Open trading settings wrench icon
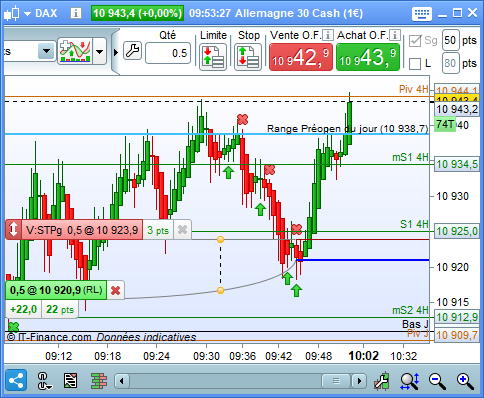 tap(132, 51)
